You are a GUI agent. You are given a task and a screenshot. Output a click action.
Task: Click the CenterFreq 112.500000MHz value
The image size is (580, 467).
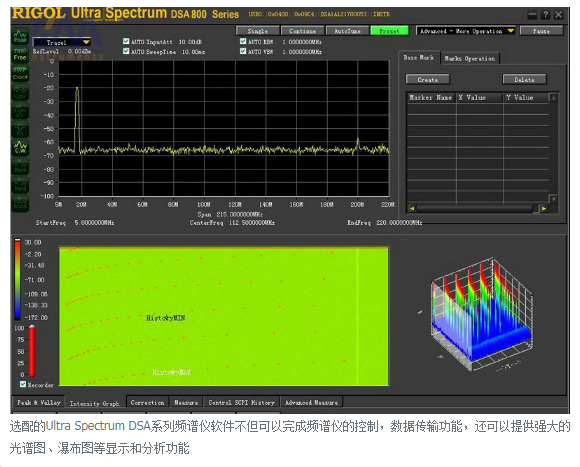[x=252, y=223]
